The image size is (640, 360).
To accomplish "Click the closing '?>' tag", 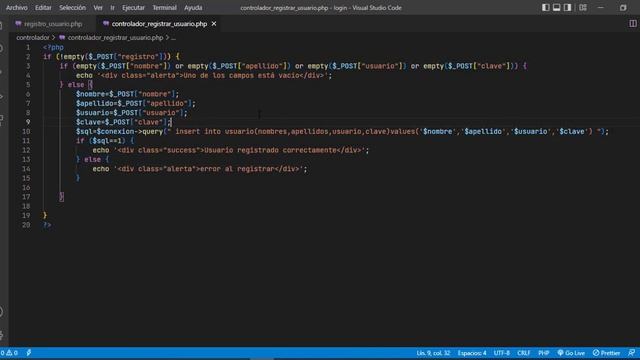I will coord(47,225).
